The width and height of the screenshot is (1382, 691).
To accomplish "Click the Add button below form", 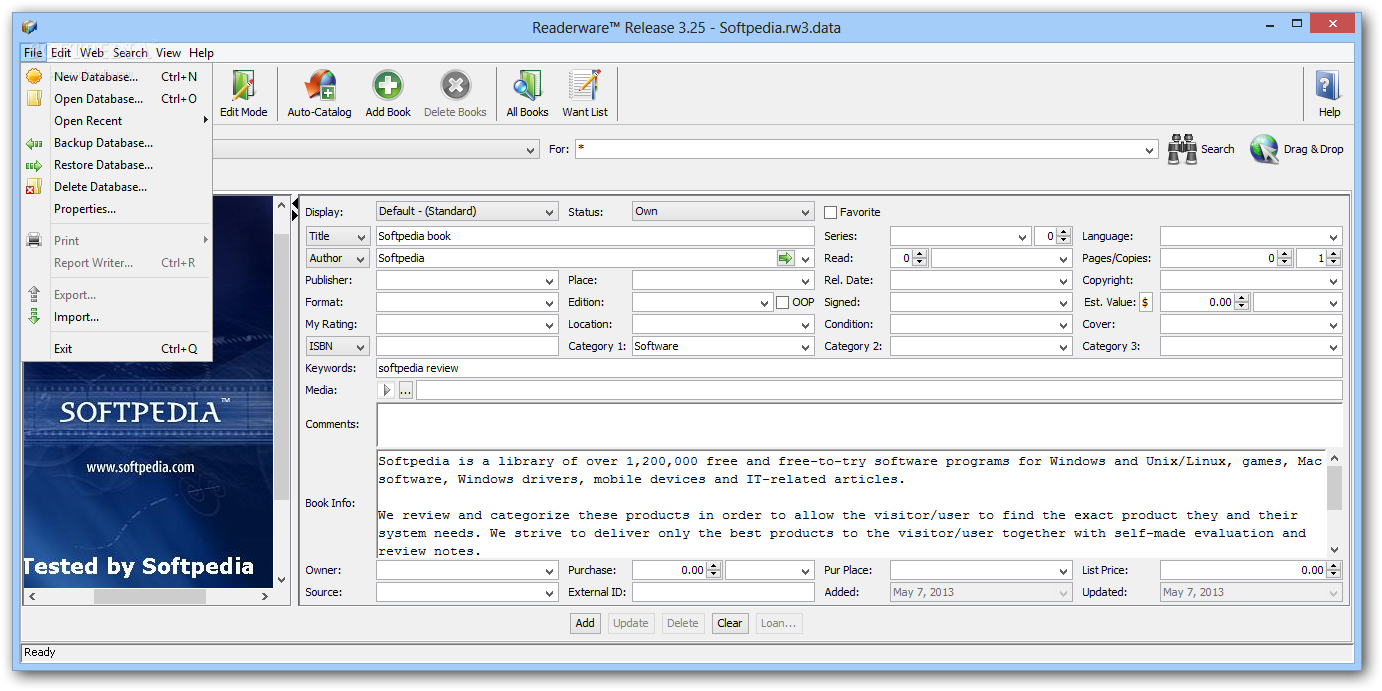I will coord(585,623).
